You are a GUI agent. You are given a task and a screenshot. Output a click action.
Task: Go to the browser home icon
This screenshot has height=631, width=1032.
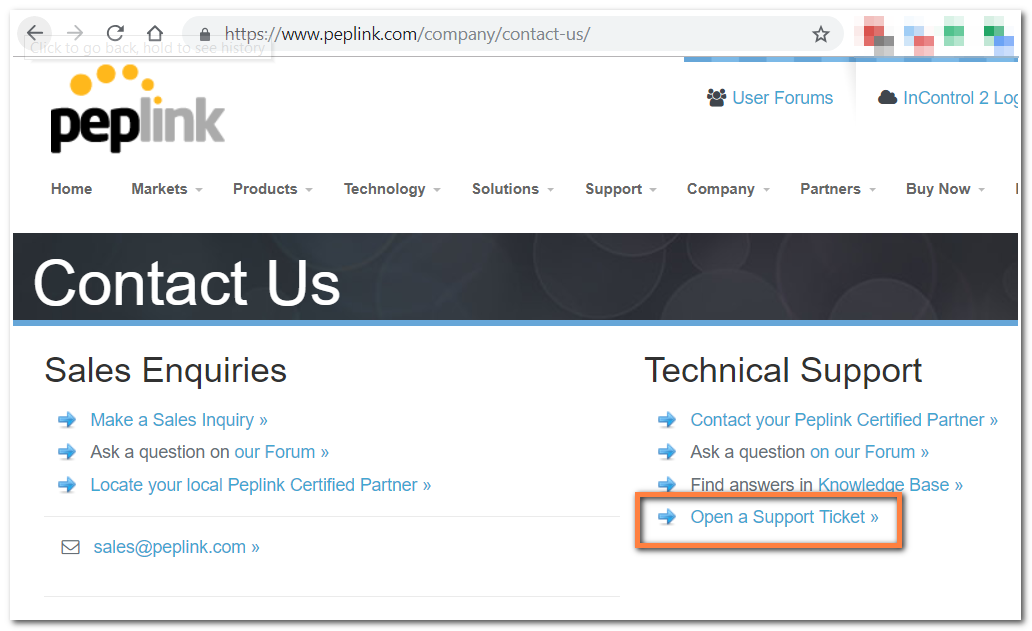pyautogui.click(x=154, y=34)
